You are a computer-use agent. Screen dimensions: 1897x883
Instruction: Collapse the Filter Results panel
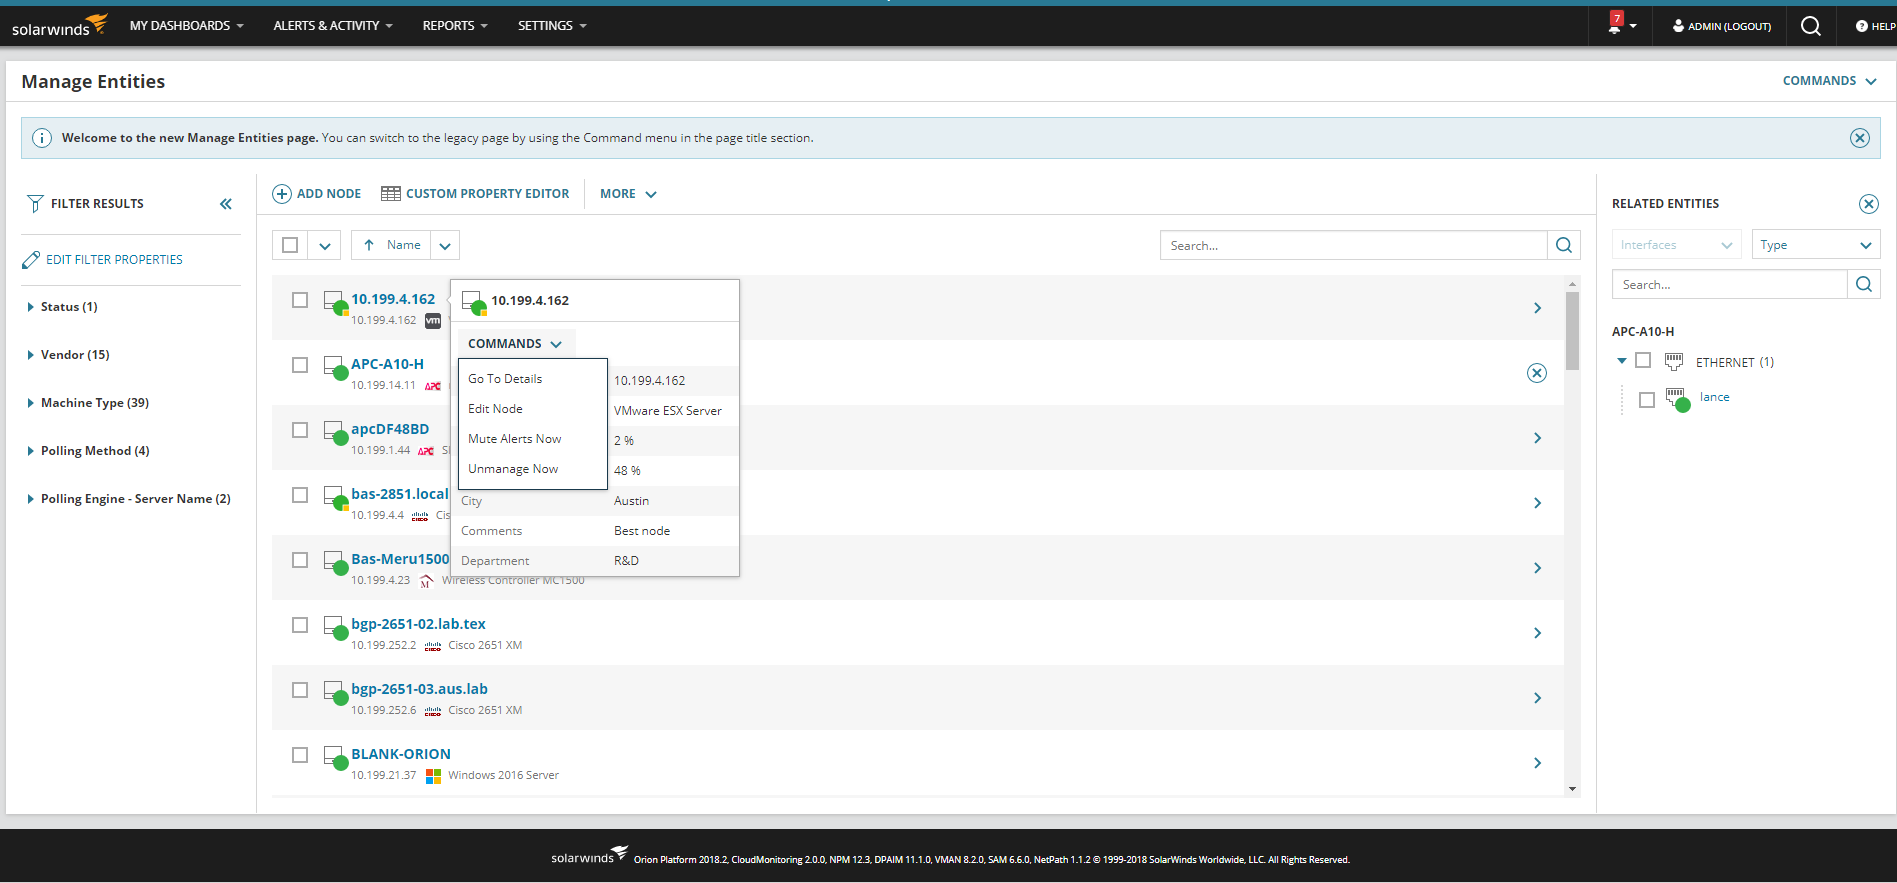226,204
